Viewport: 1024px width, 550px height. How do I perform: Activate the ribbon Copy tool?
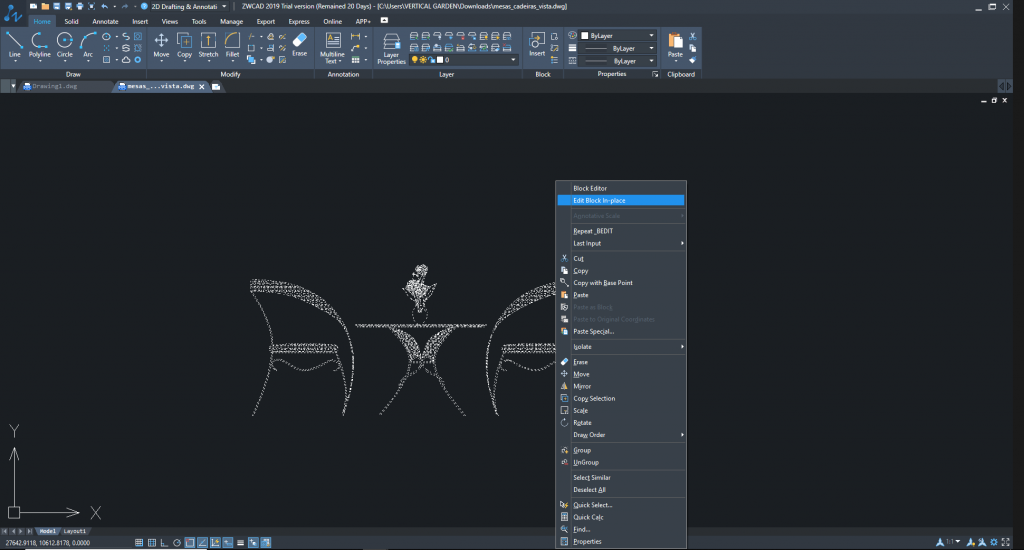tap(185, 45)
